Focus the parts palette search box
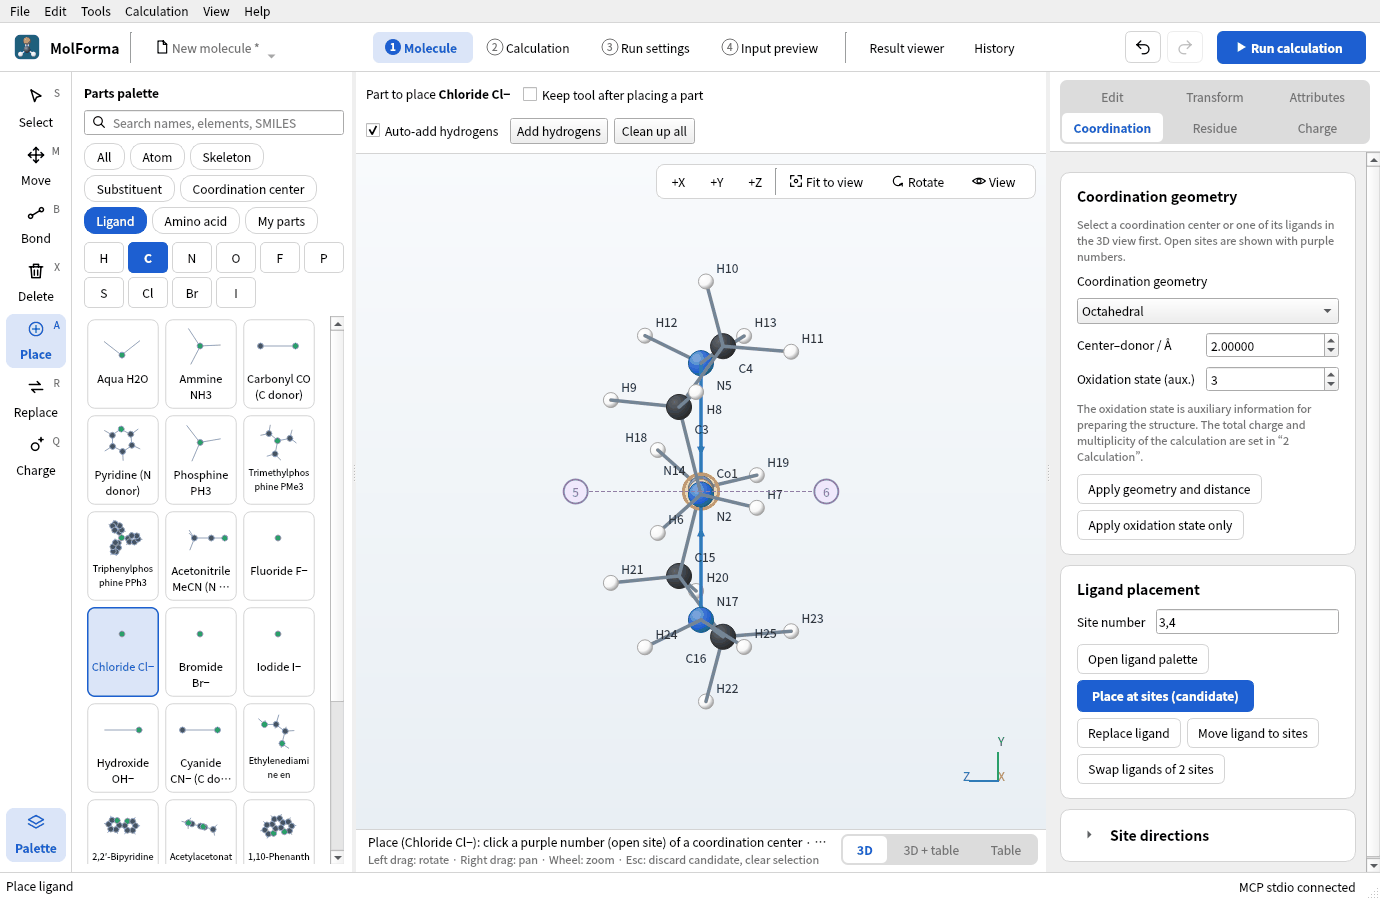Image resolution: width=1380 pixels, height=900 pixels. [214, 123]
